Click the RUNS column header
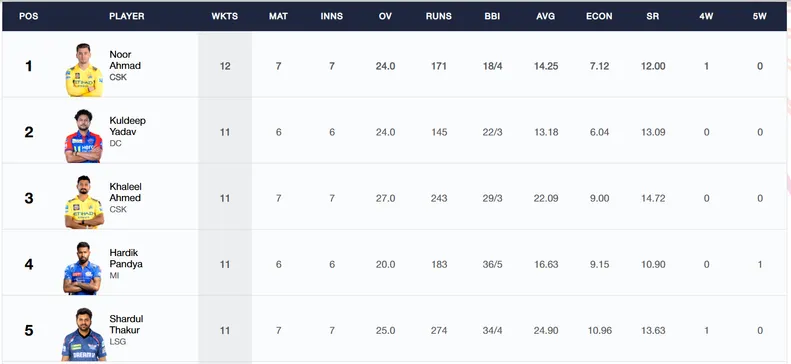 point(439,16)
